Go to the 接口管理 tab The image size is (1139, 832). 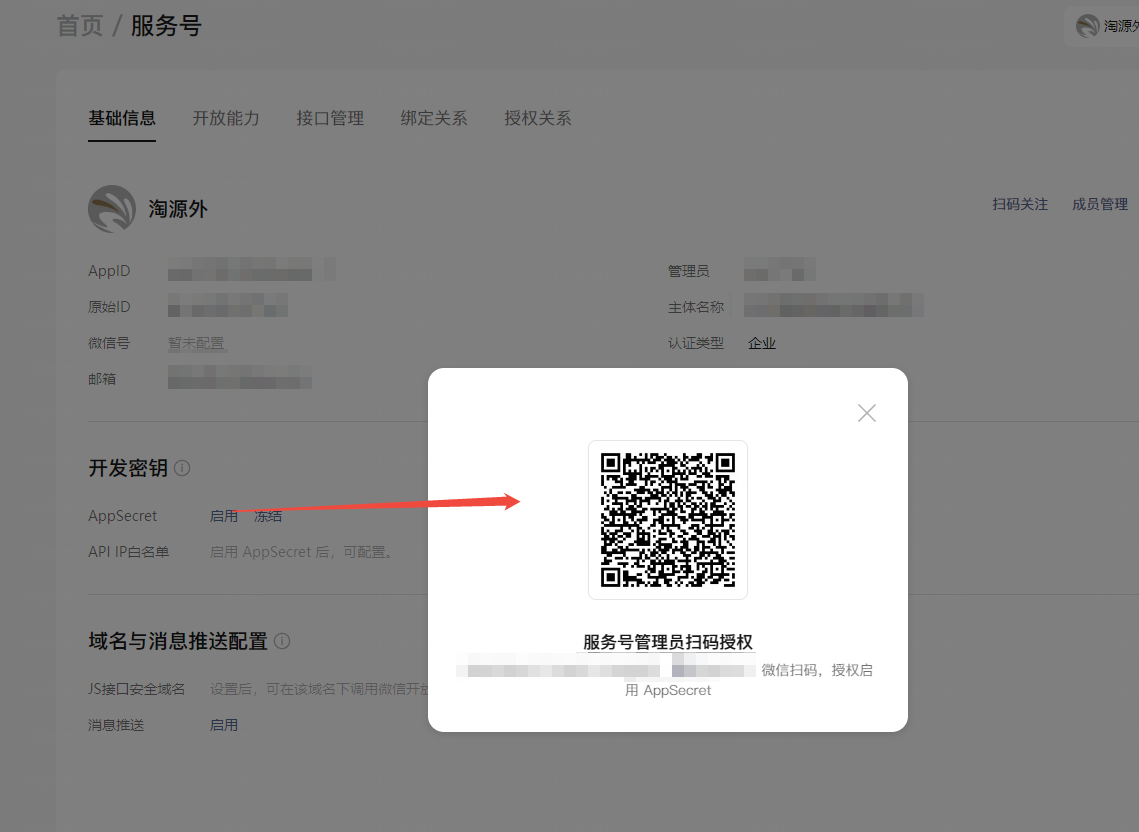click(x=330, y=118)
